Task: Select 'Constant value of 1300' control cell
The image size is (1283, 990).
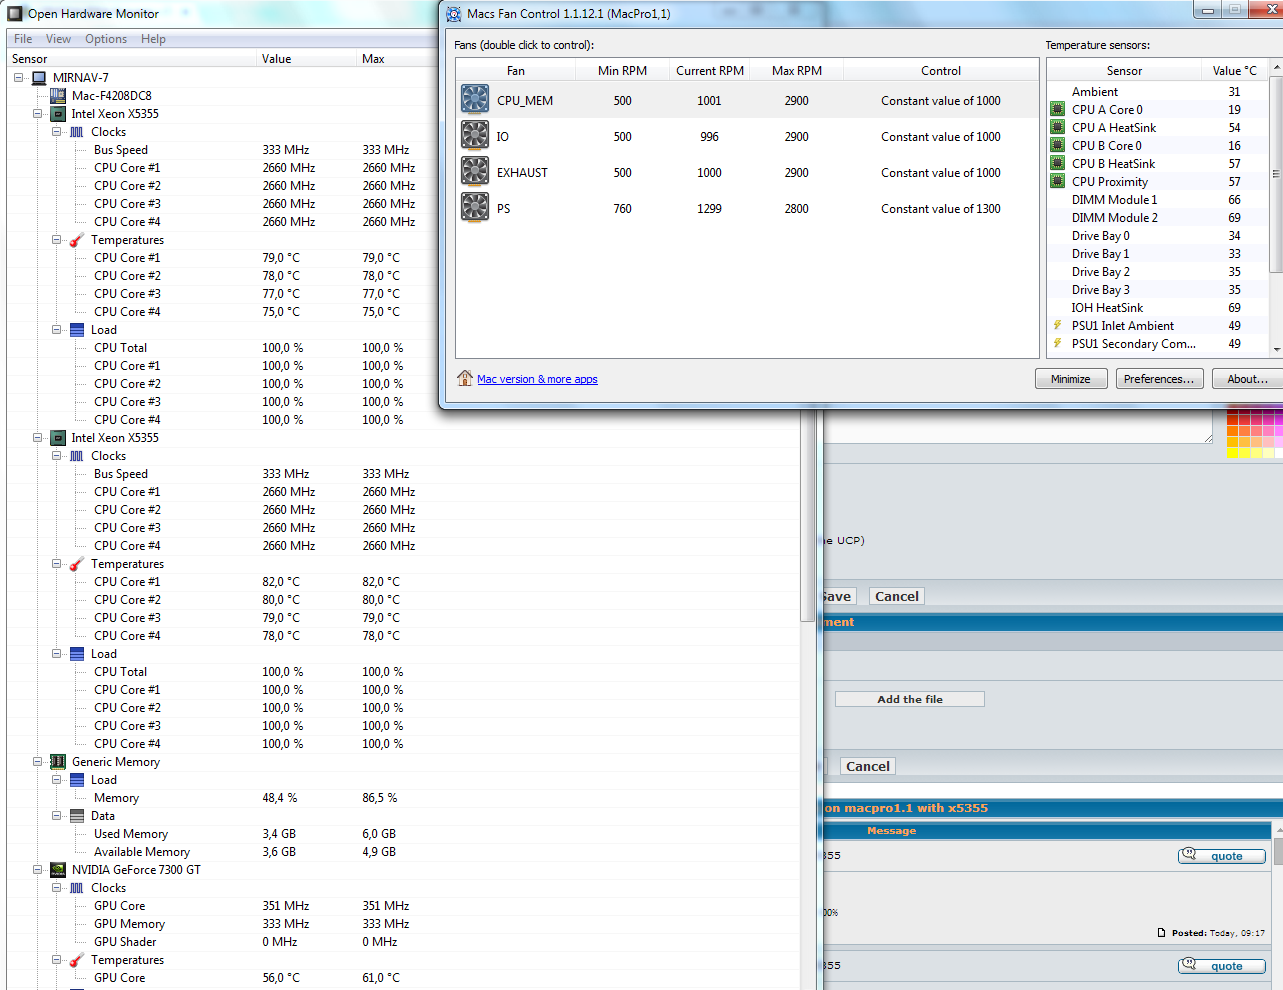Action: tap(941, 208)
